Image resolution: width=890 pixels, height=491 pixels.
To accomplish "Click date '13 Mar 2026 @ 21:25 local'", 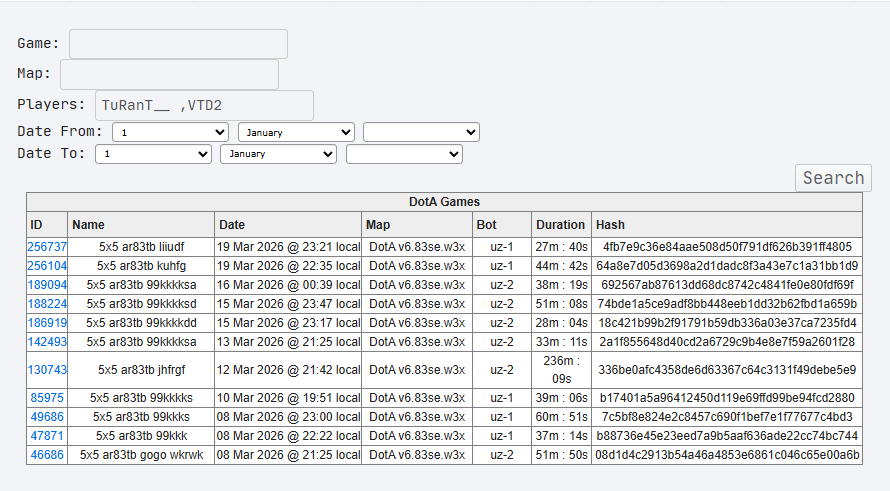I will 288,342.
